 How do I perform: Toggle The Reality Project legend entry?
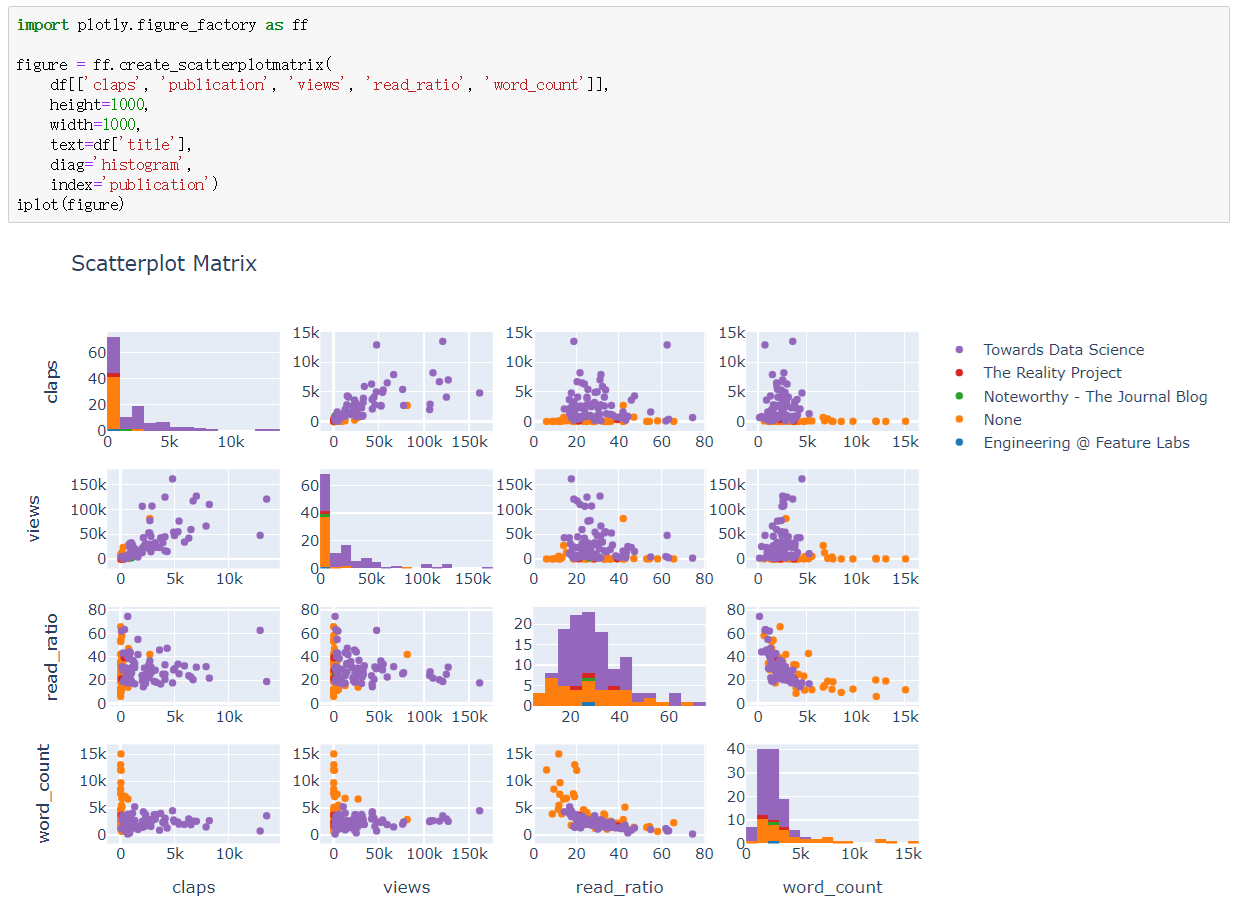[x=1052, y=373]
